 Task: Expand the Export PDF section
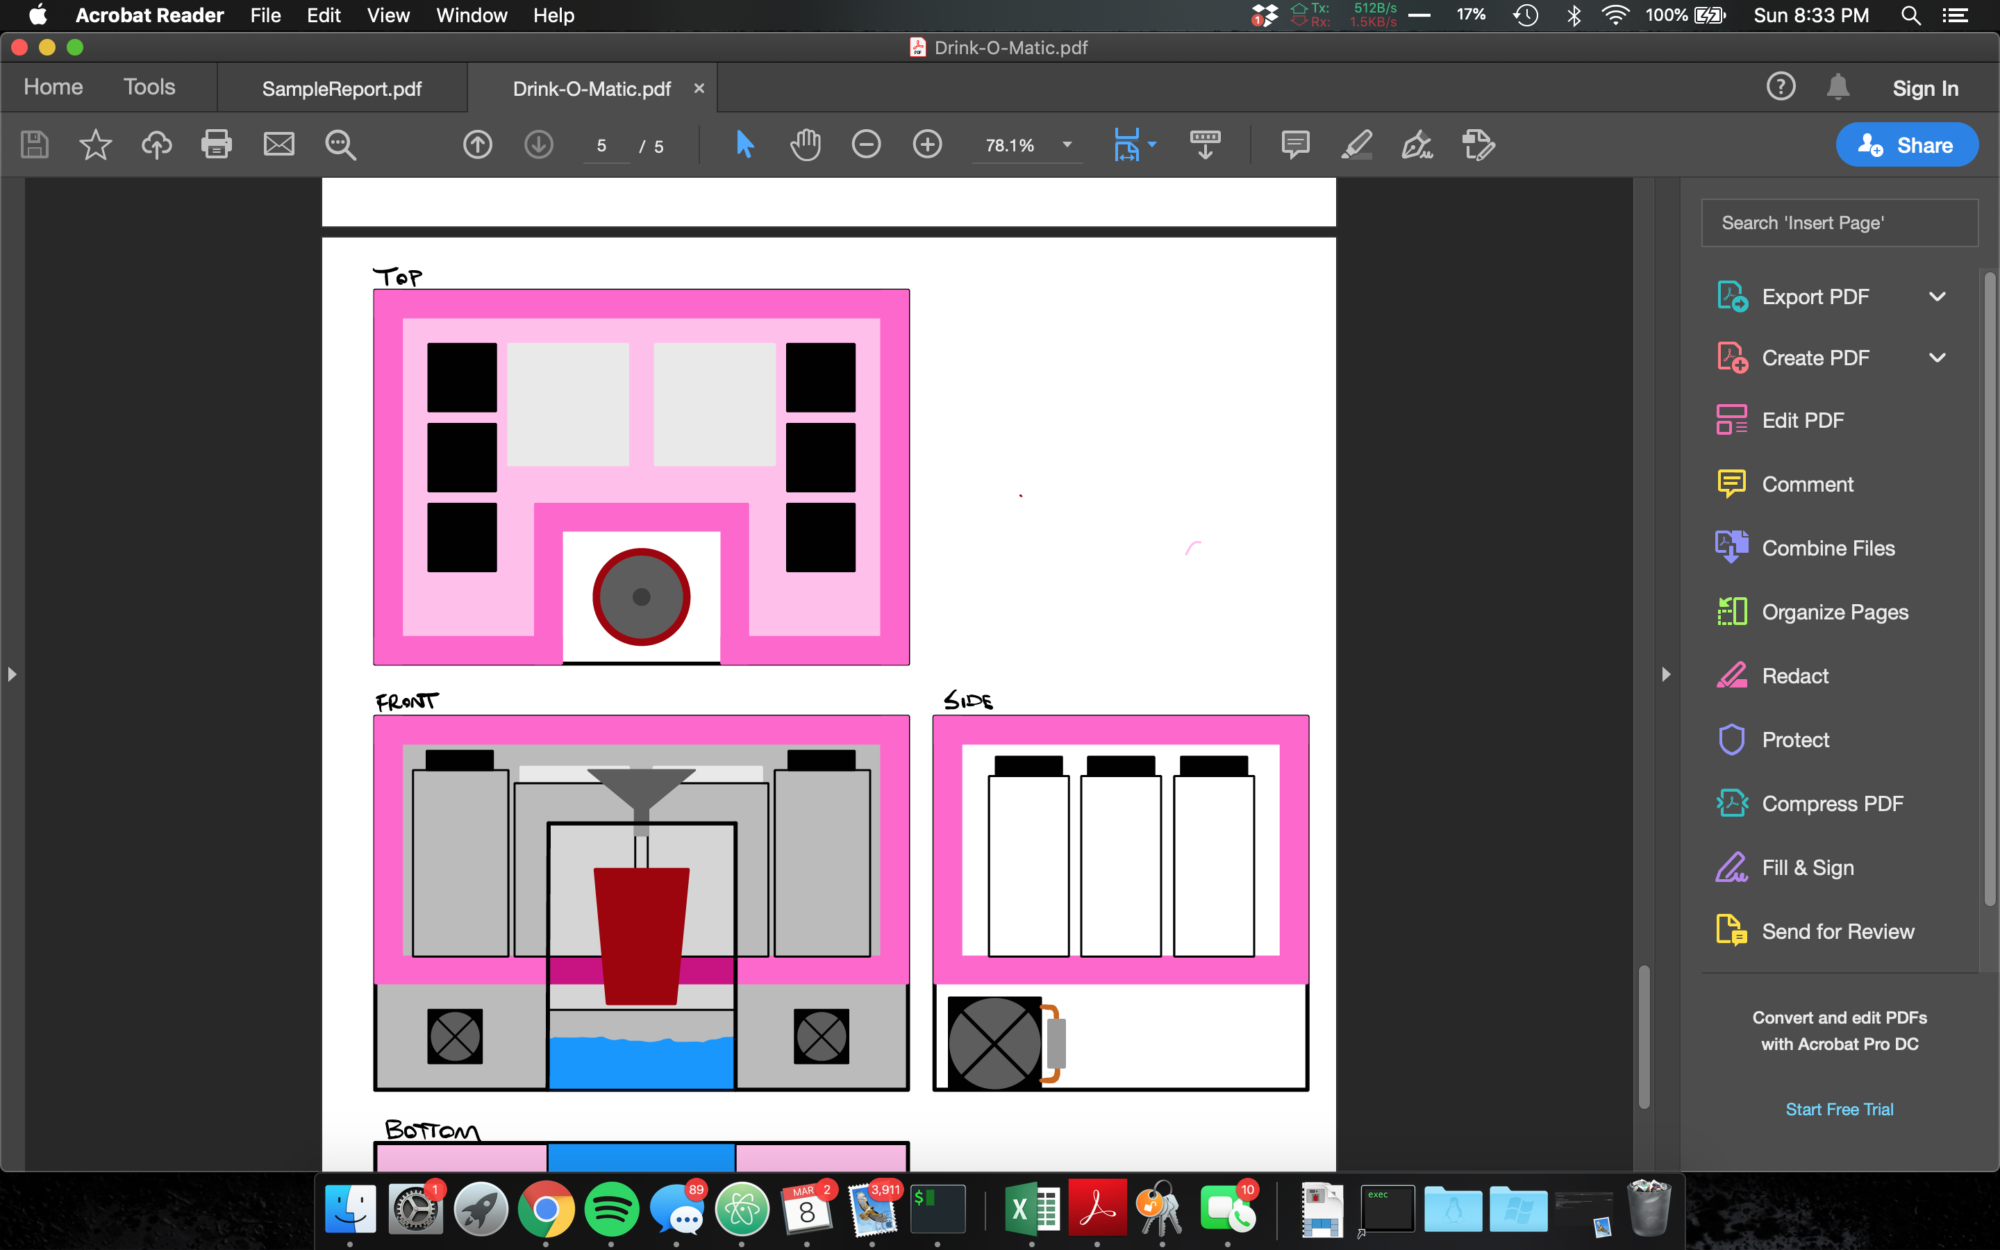pos(1937,297)
